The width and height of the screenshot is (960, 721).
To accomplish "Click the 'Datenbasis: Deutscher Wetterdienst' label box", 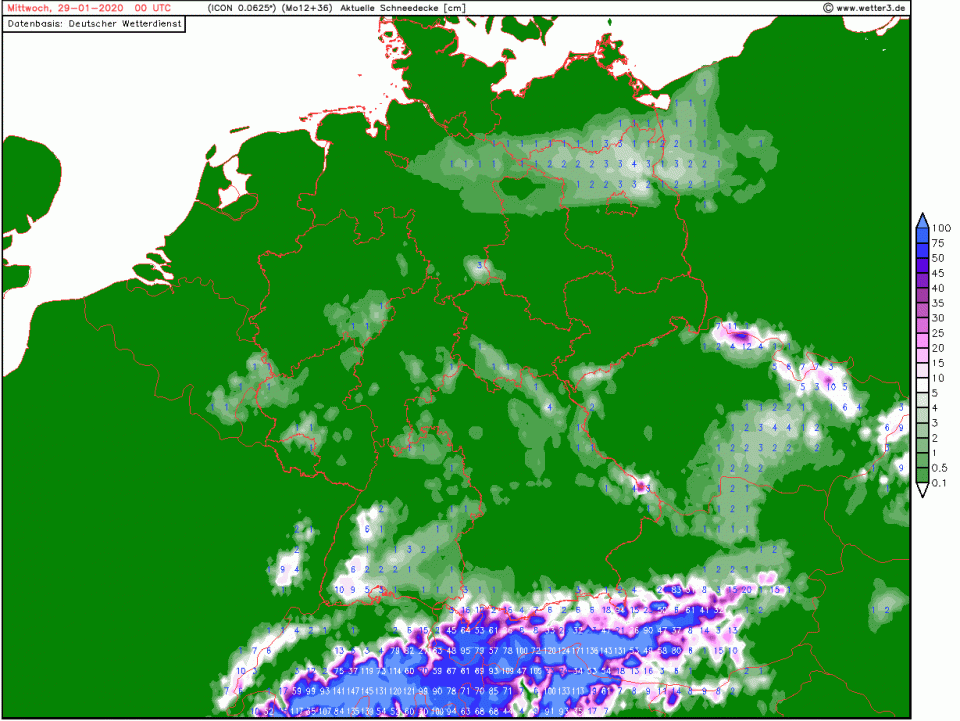I will (94, 23).
